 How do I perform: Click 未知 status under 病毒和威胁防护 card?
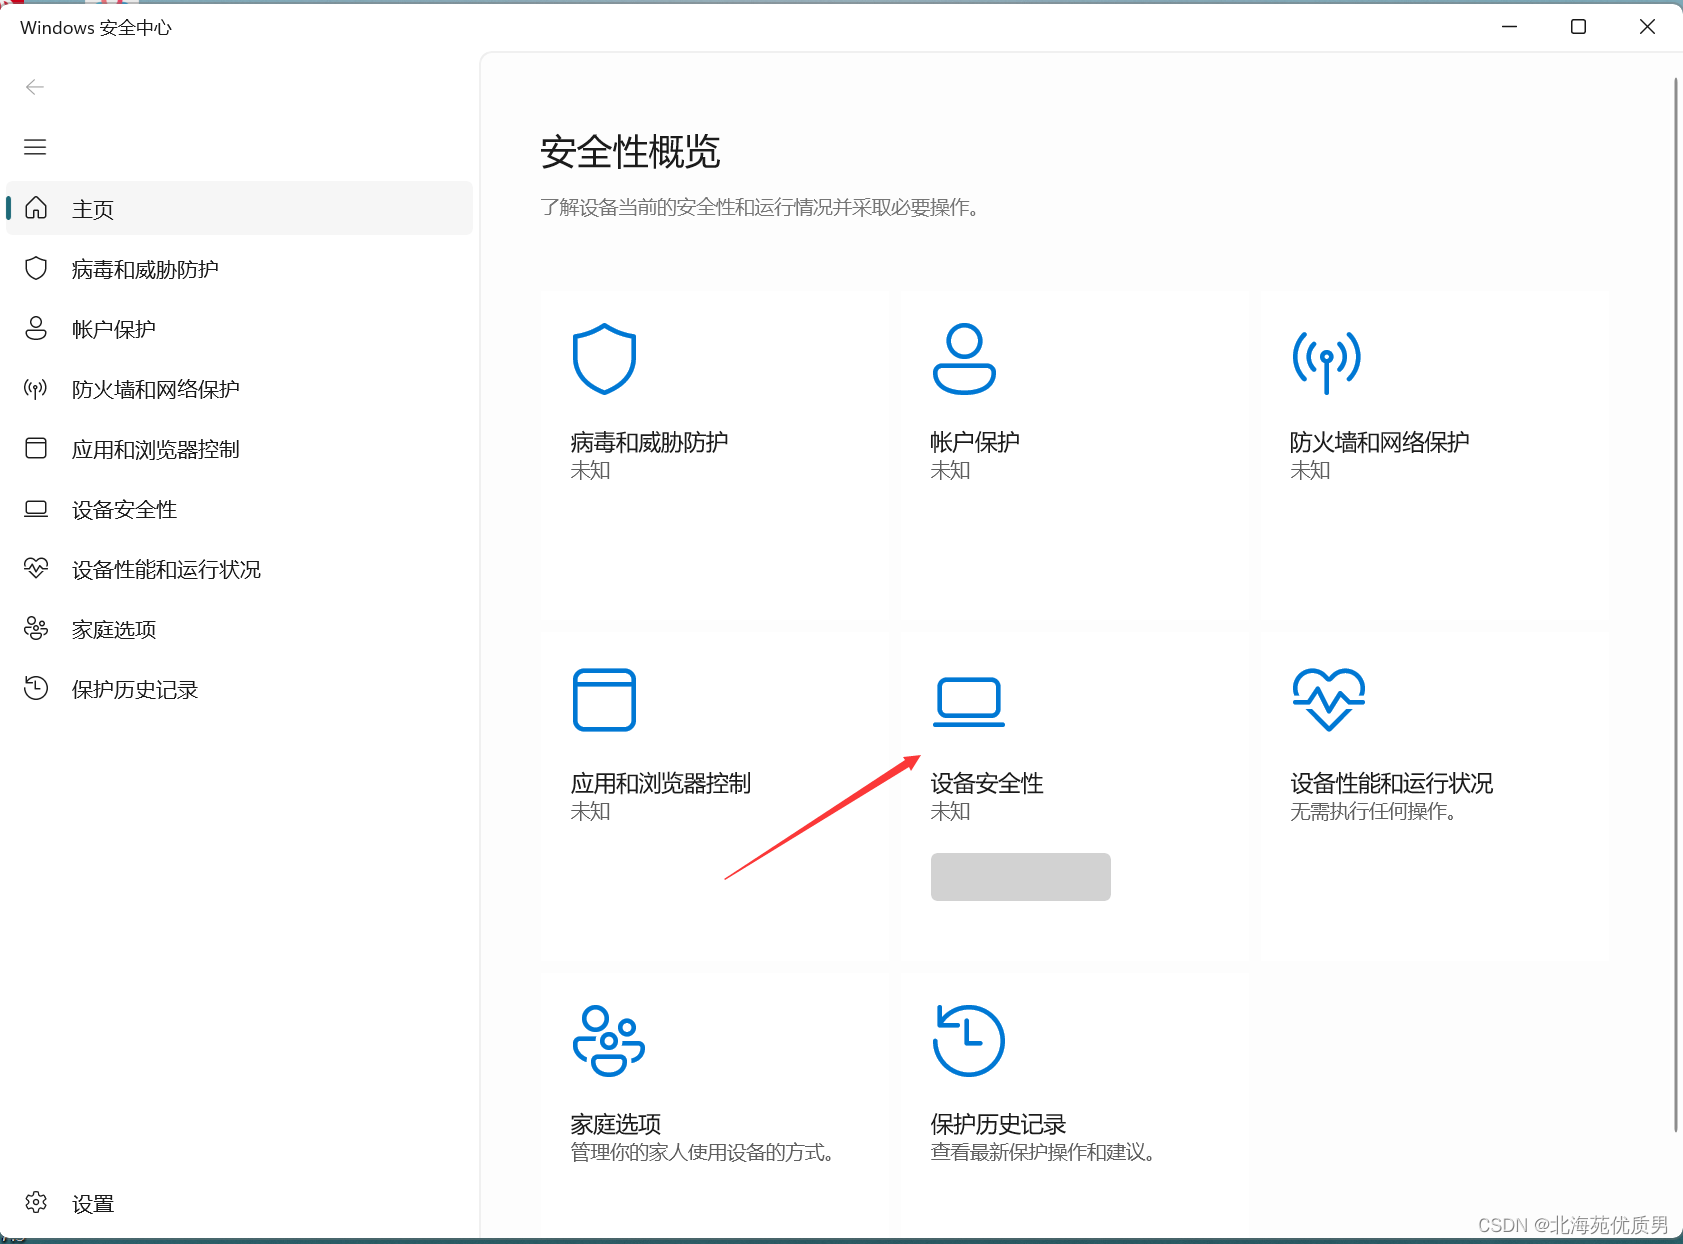coord(590,470)
